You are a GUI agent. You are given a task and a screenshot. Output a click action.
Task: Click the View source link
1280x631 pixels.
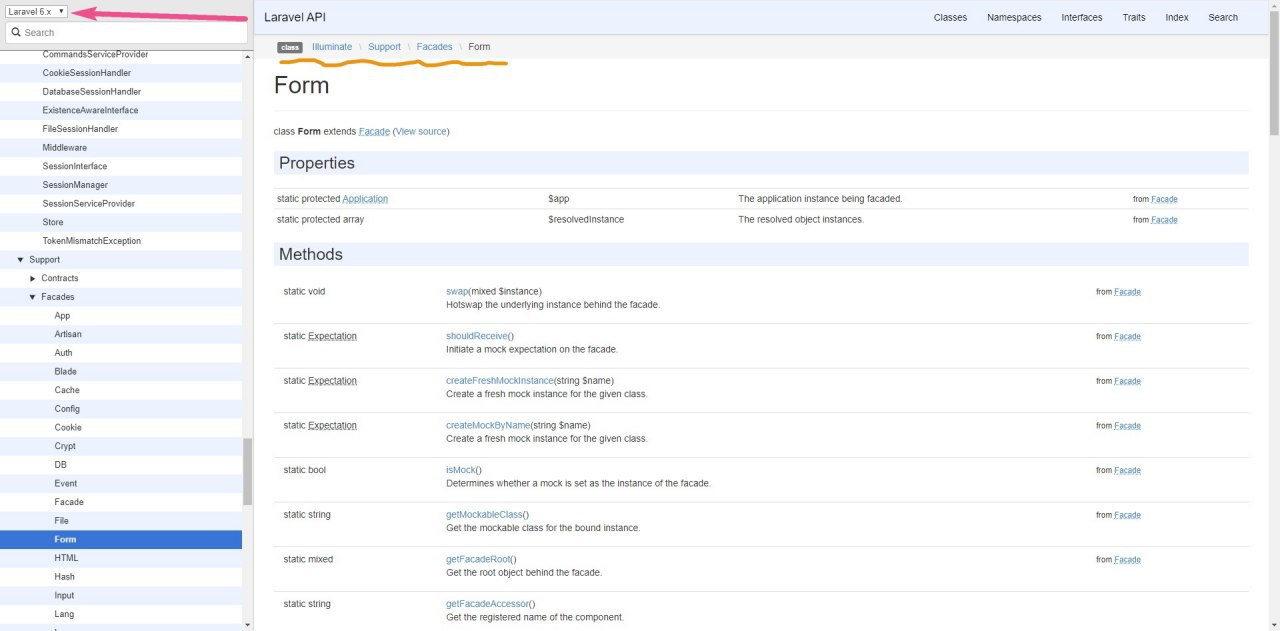421,132
